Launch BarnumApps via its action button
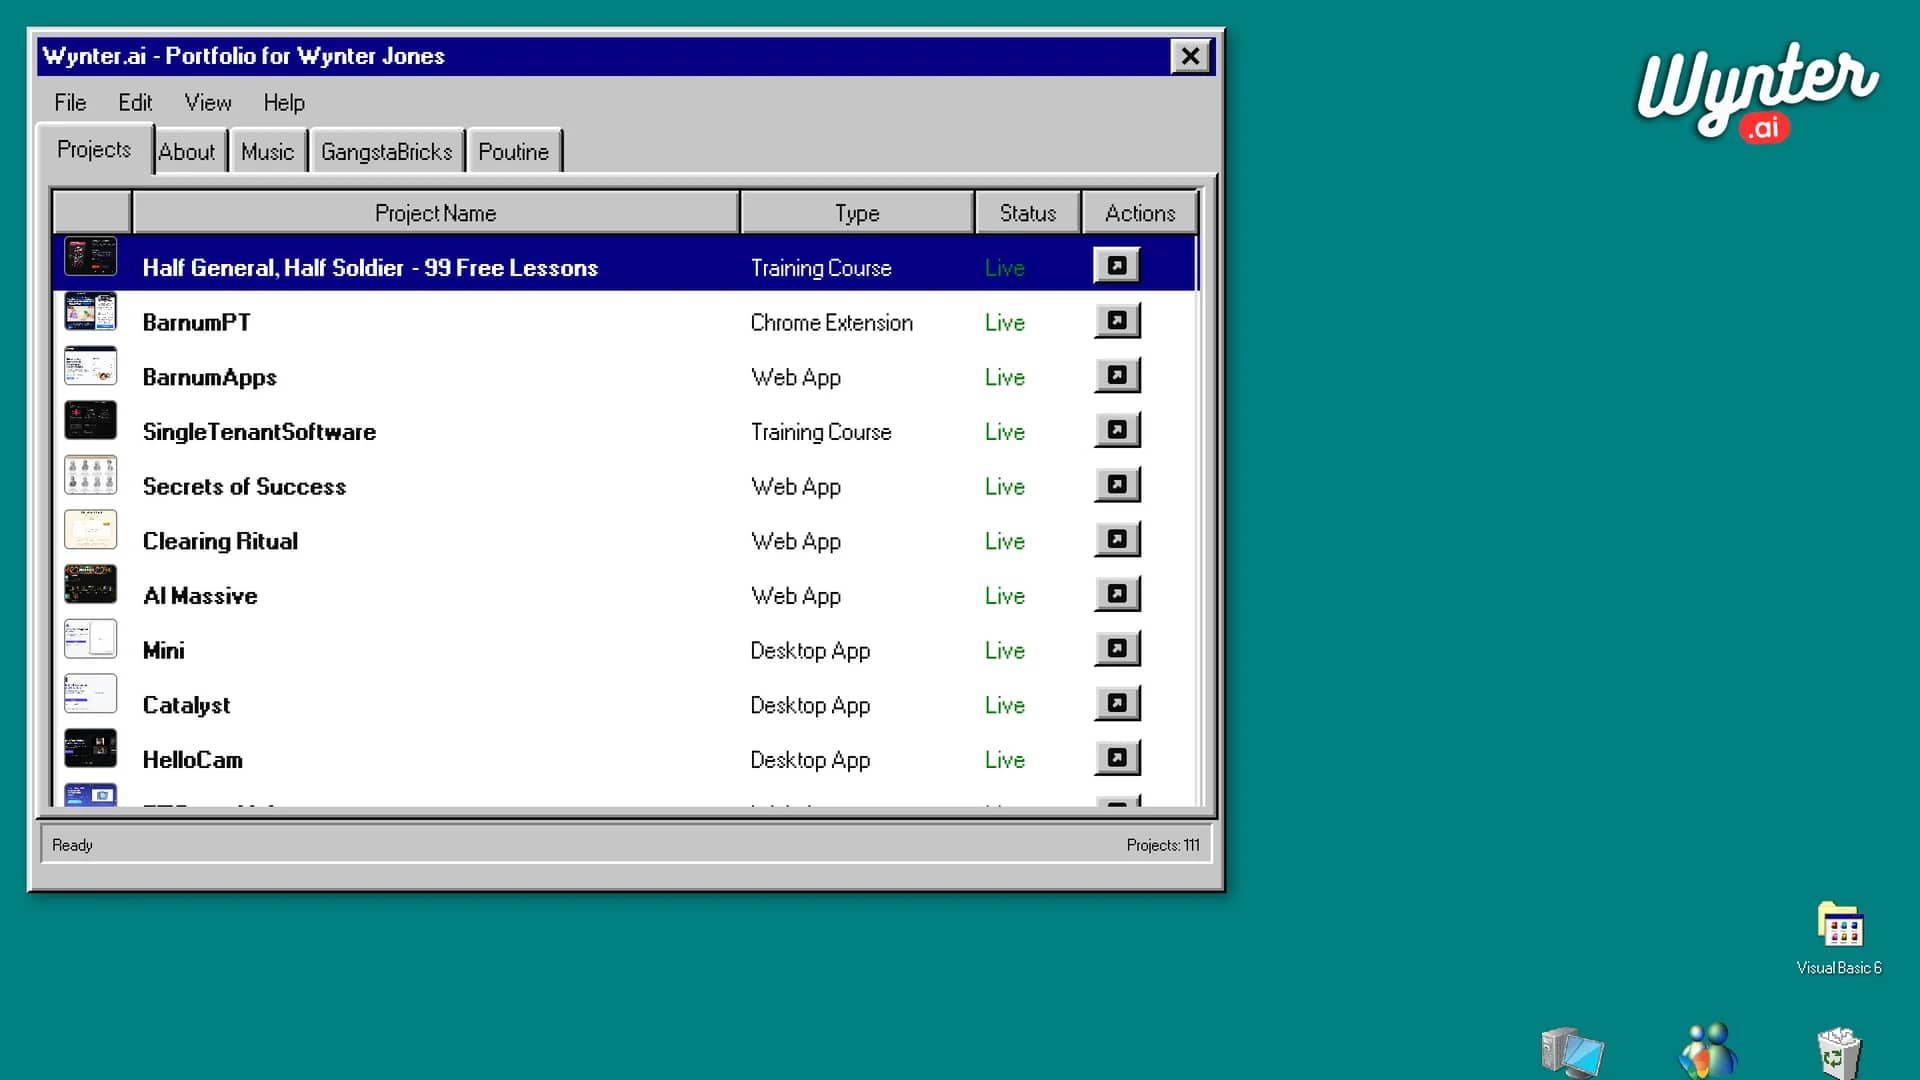This screenshot has width=1920, height=1080. (1117, 376)
